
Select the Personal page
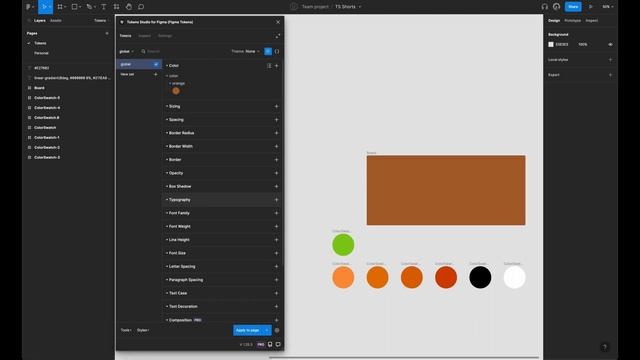click(x=41, y=53)
